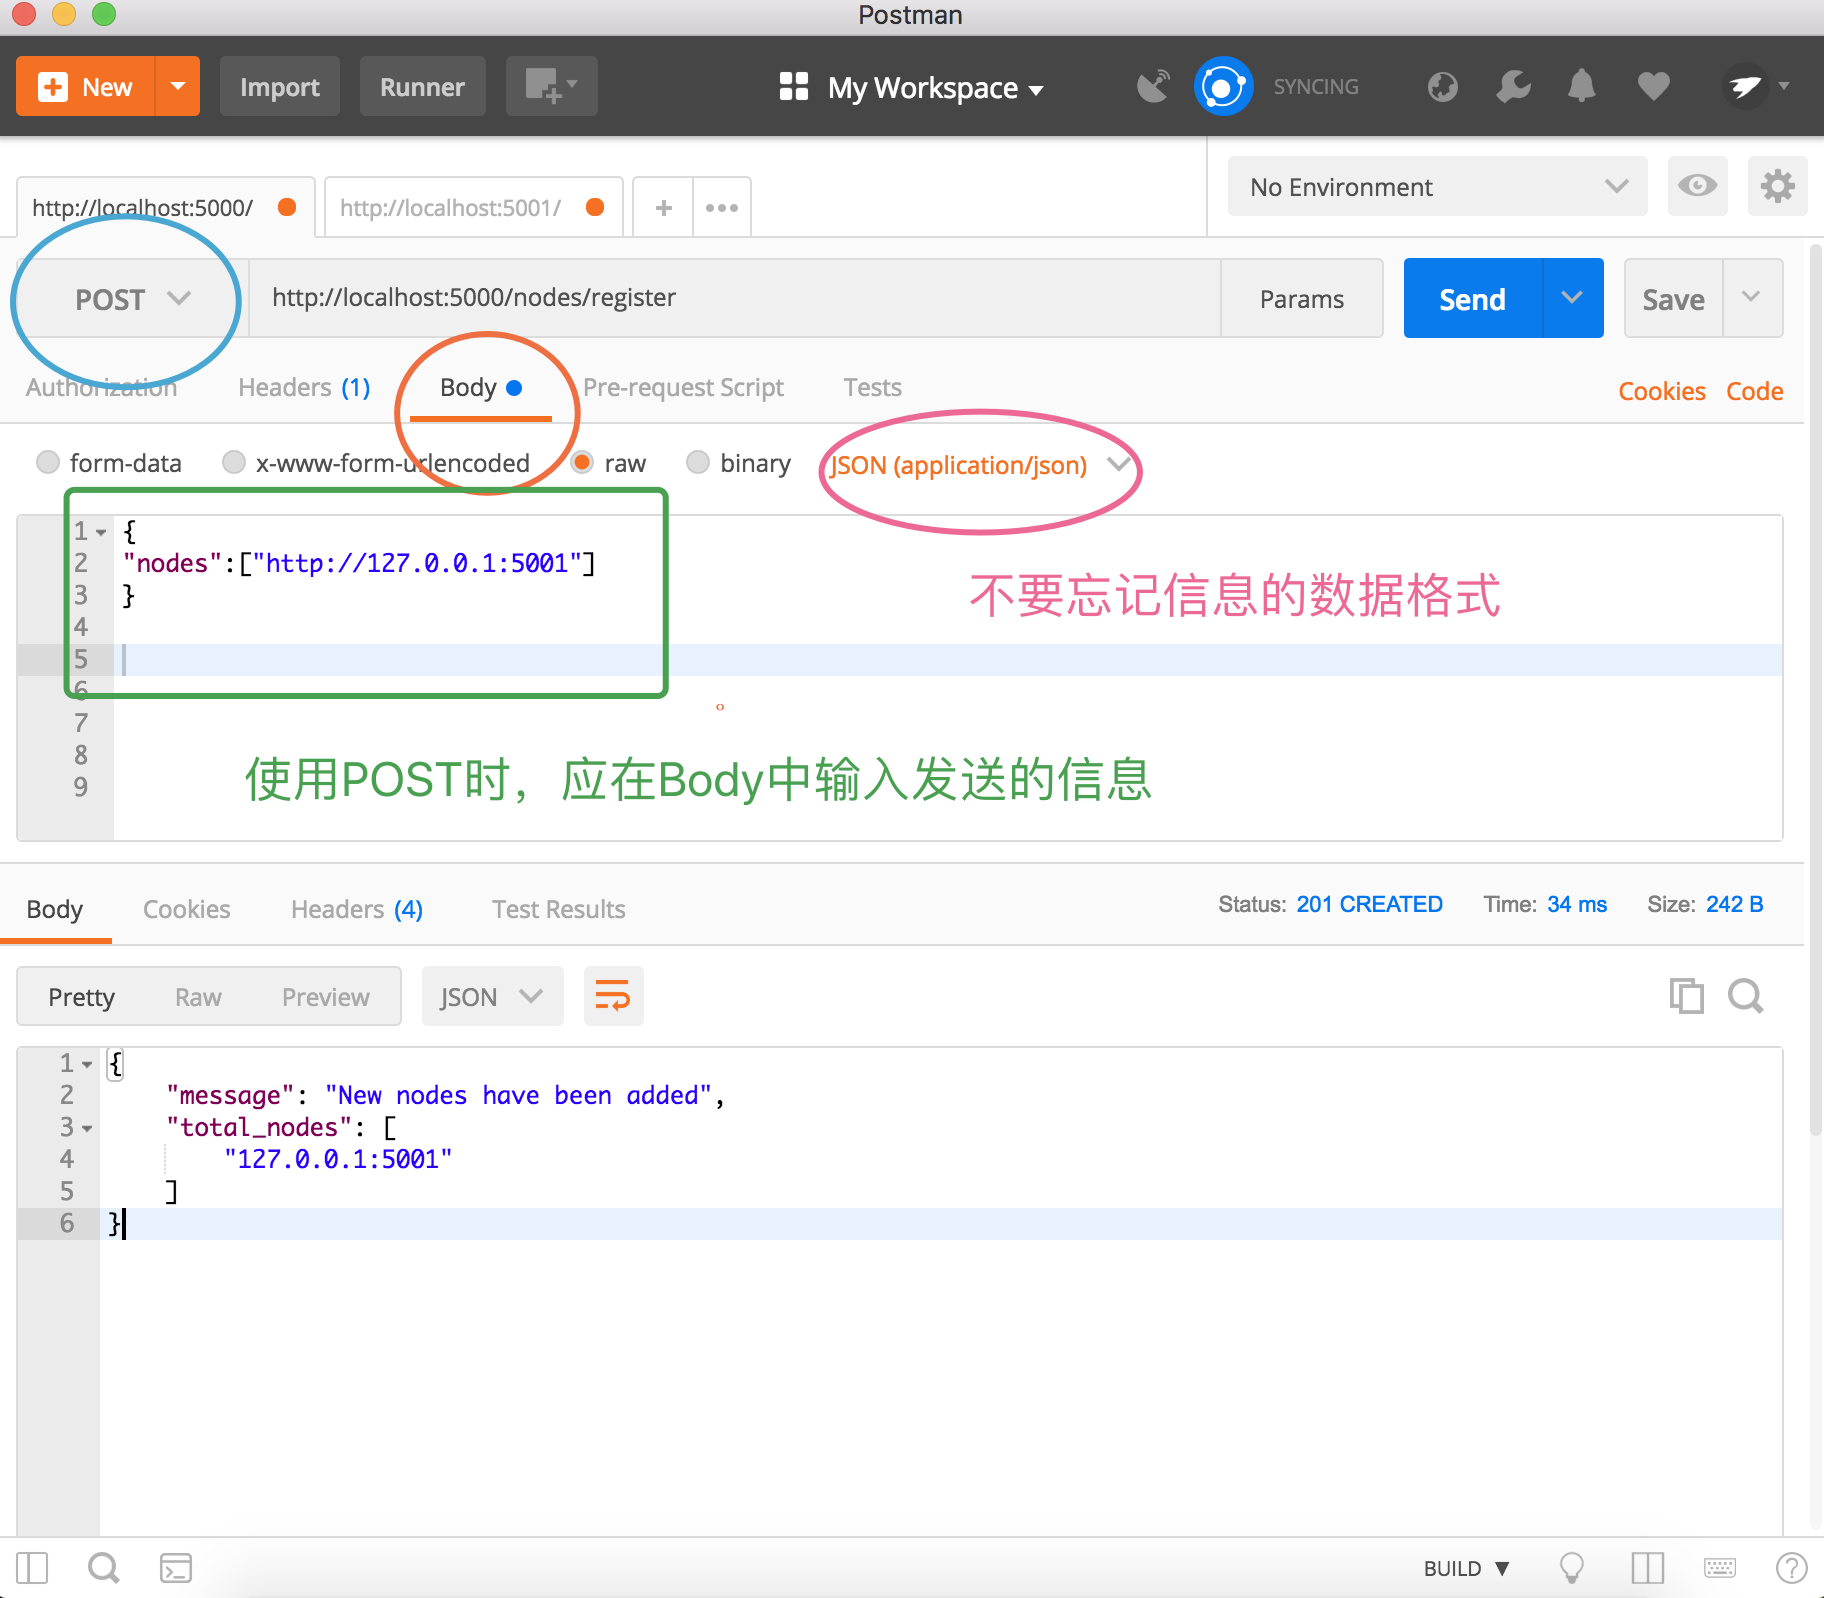
Task: Expand the Save button options arrow
Action: click(x=1751, y=298)
